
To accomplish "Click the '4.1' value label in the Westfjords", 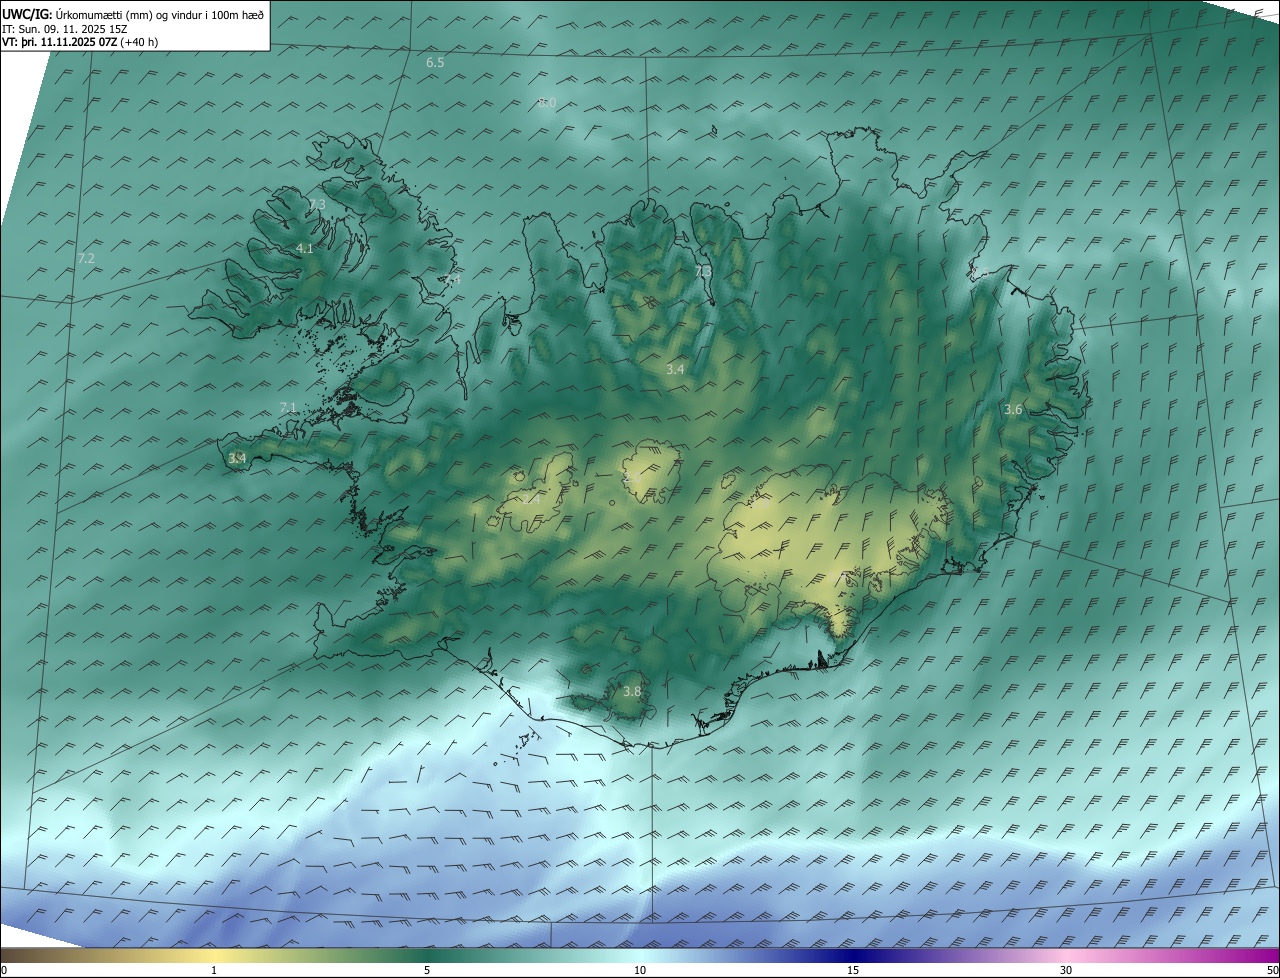I will point(305,249).
